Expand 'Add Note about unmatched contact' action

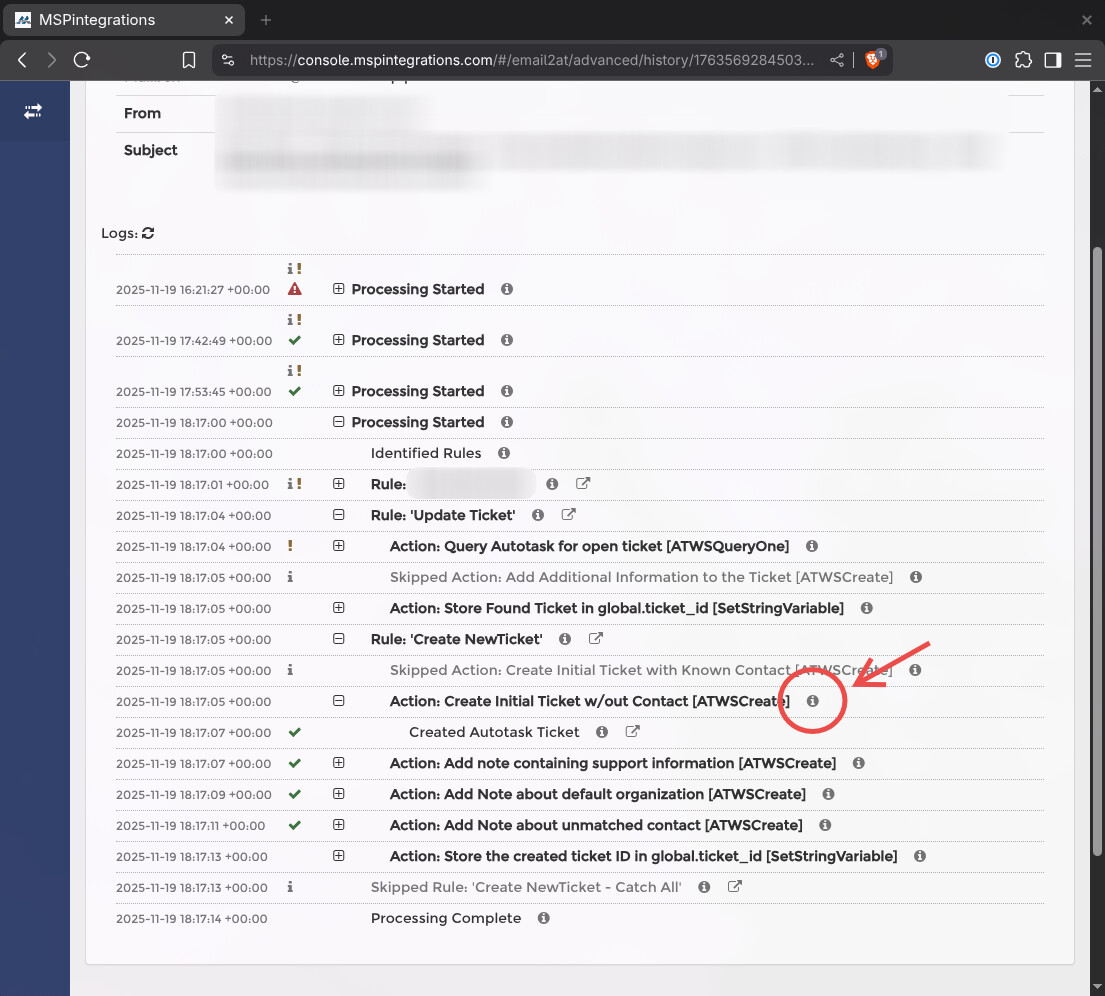coord(338,825)
